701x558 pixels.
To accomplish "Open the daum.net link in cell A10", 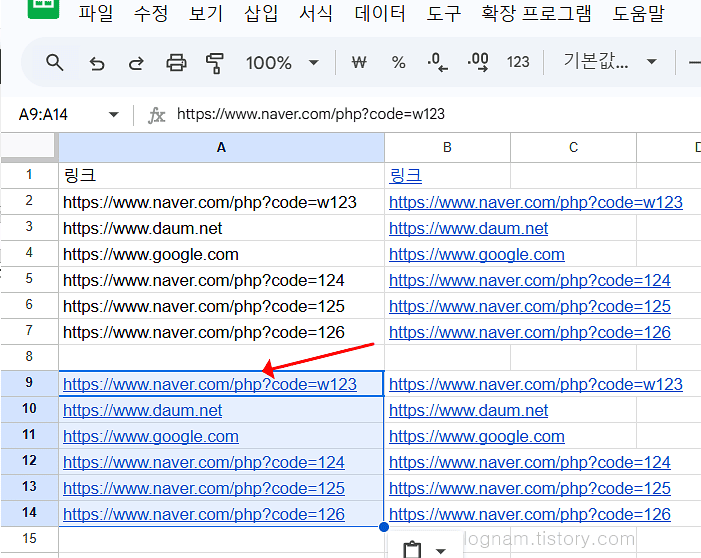I will (x=142, y=410).
